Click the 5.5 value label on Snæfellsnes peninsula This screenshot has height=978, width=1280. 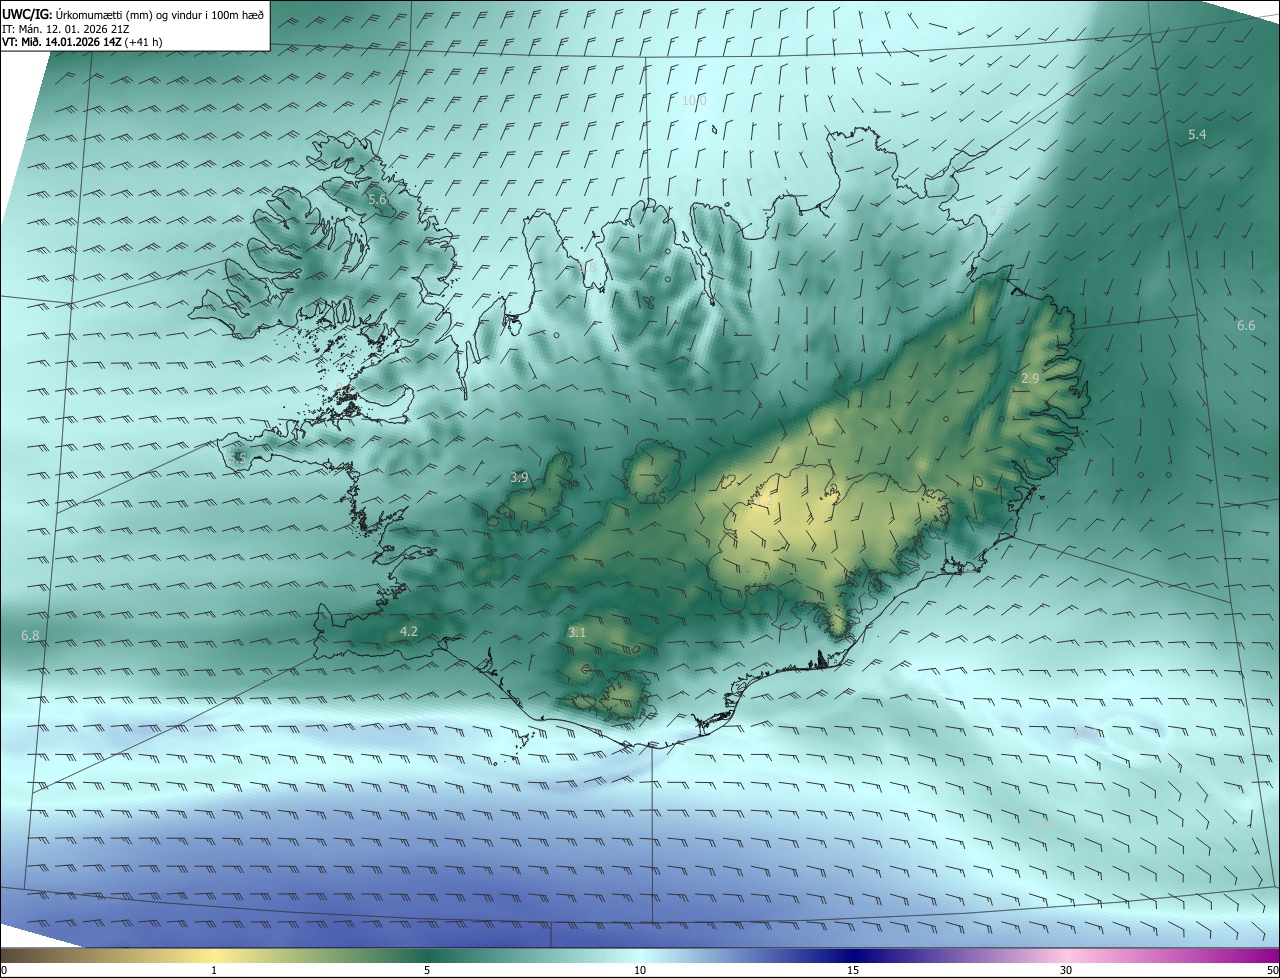238,458
